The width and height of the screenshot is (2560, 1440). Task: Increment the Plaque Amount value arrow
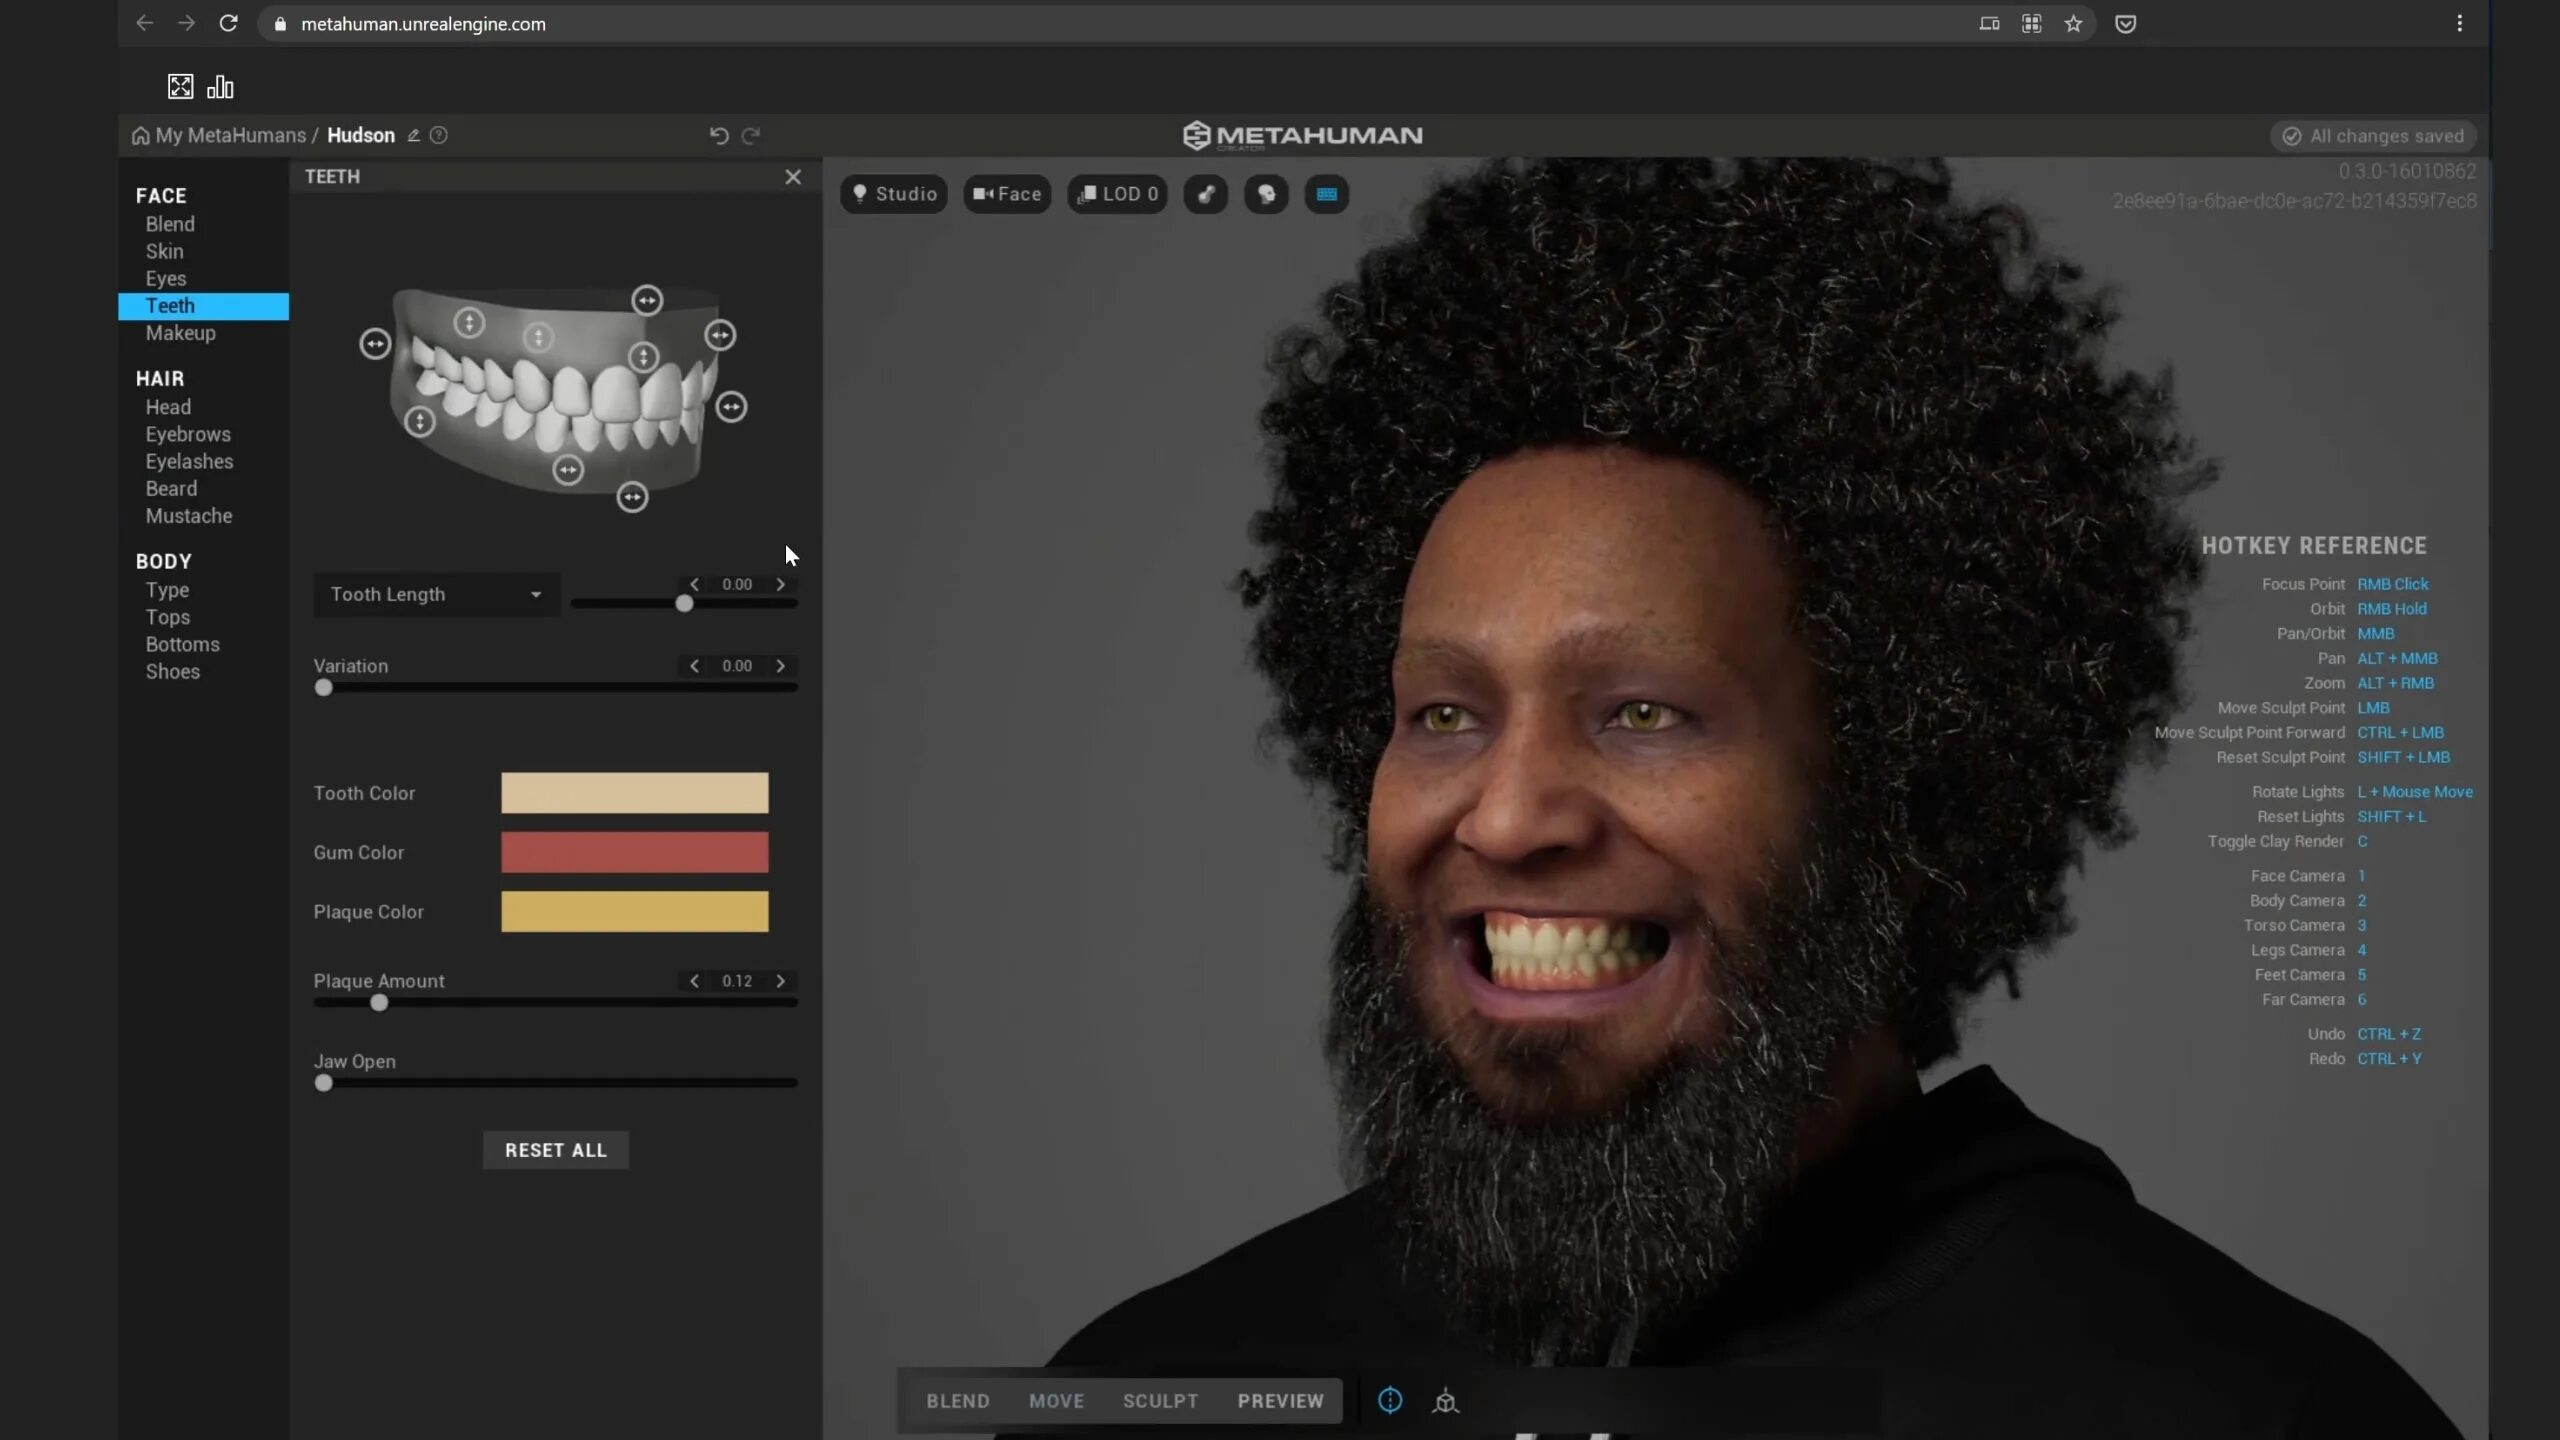[x=781, y=981]
